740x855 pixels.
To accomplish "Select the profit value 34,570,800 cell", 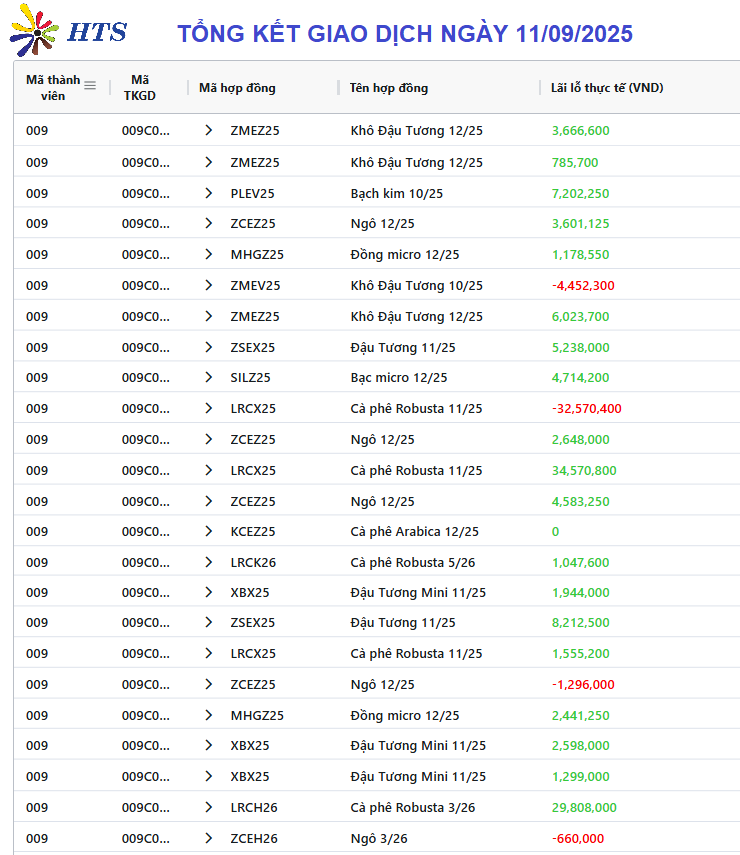I will (584, 471).
